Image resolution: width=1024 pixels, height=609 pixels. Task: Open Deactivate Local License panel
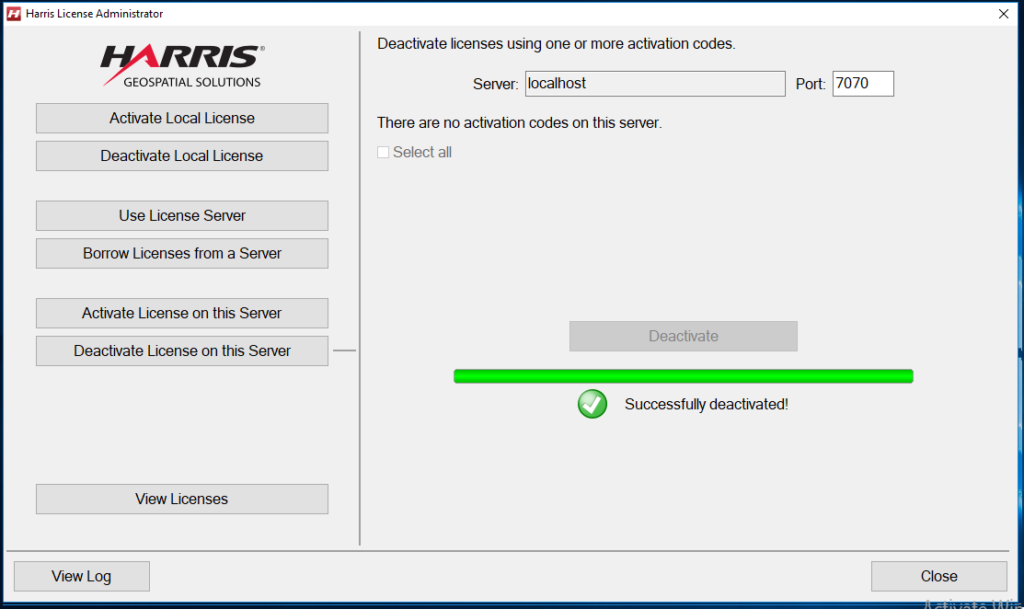pyautogui.click(x=182, y=156)
